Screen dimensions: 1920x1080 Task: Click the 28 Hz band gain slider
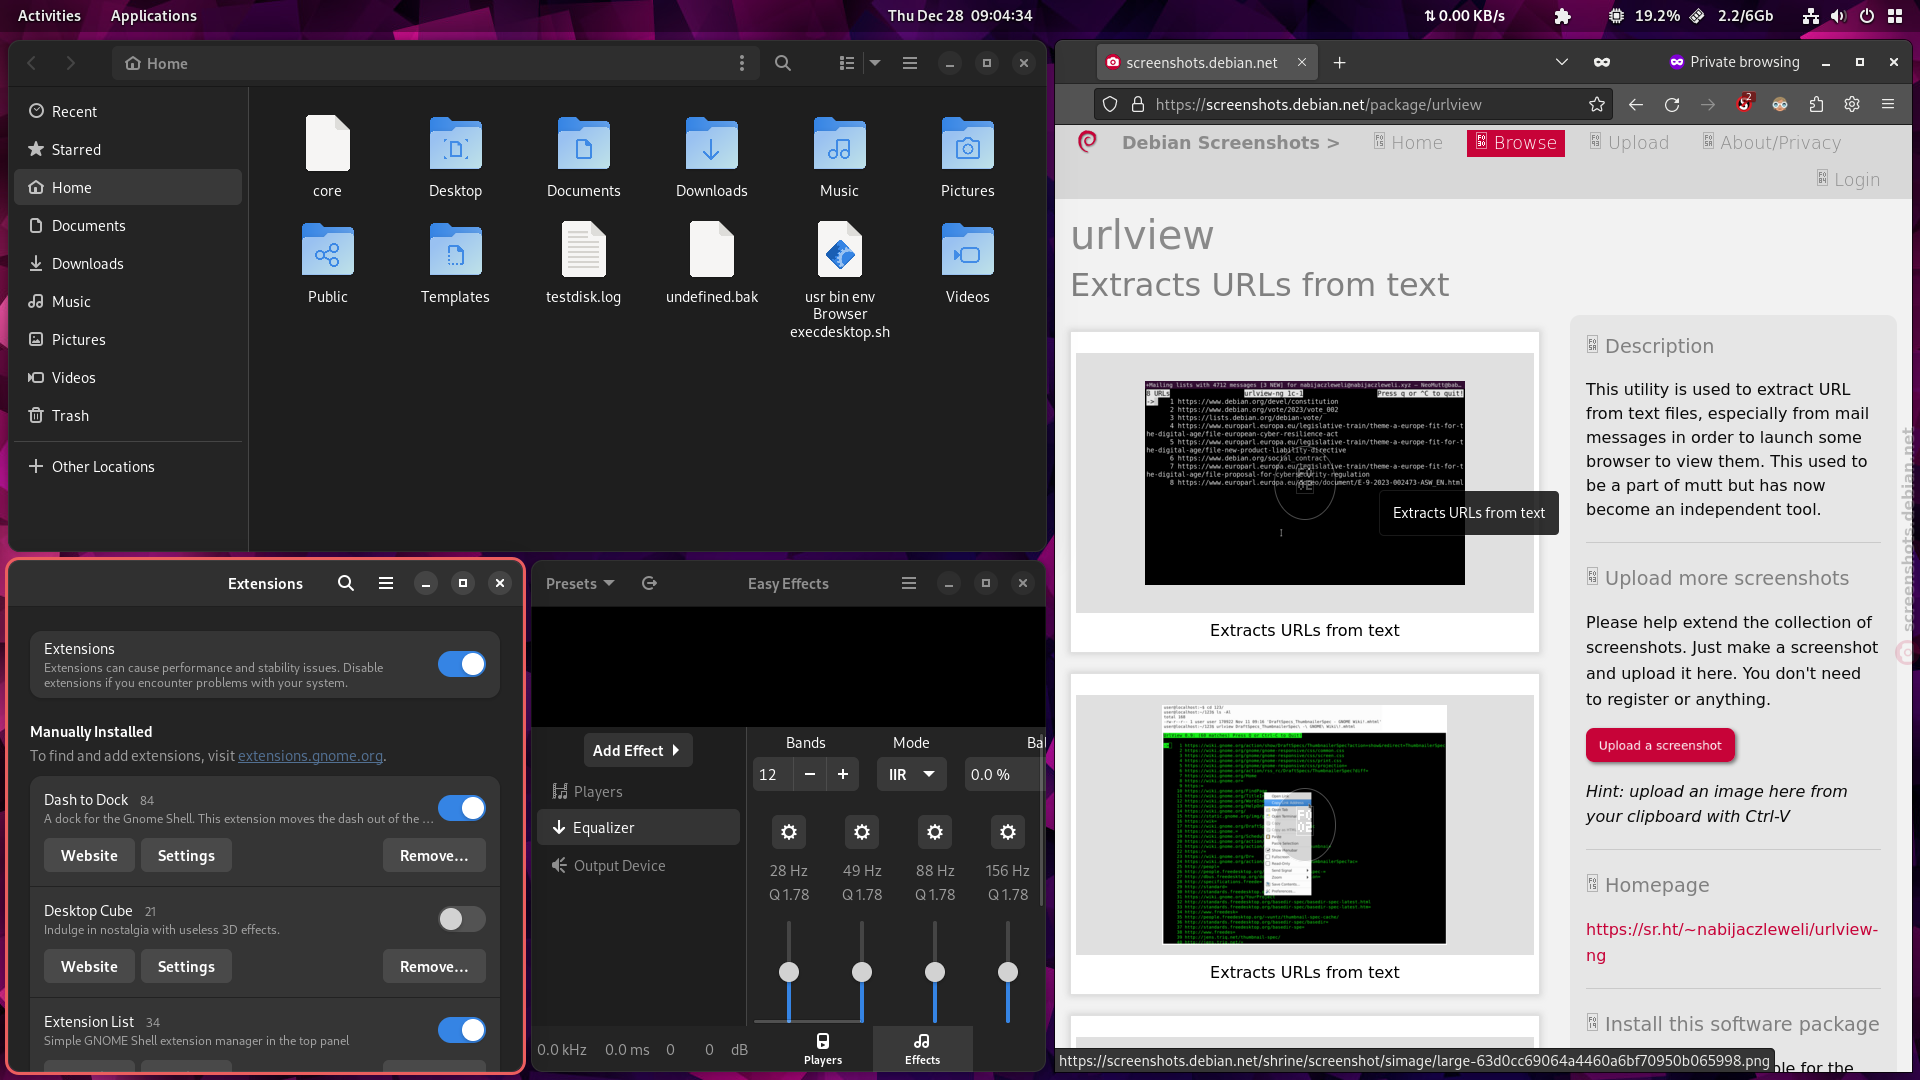[789, 972]
